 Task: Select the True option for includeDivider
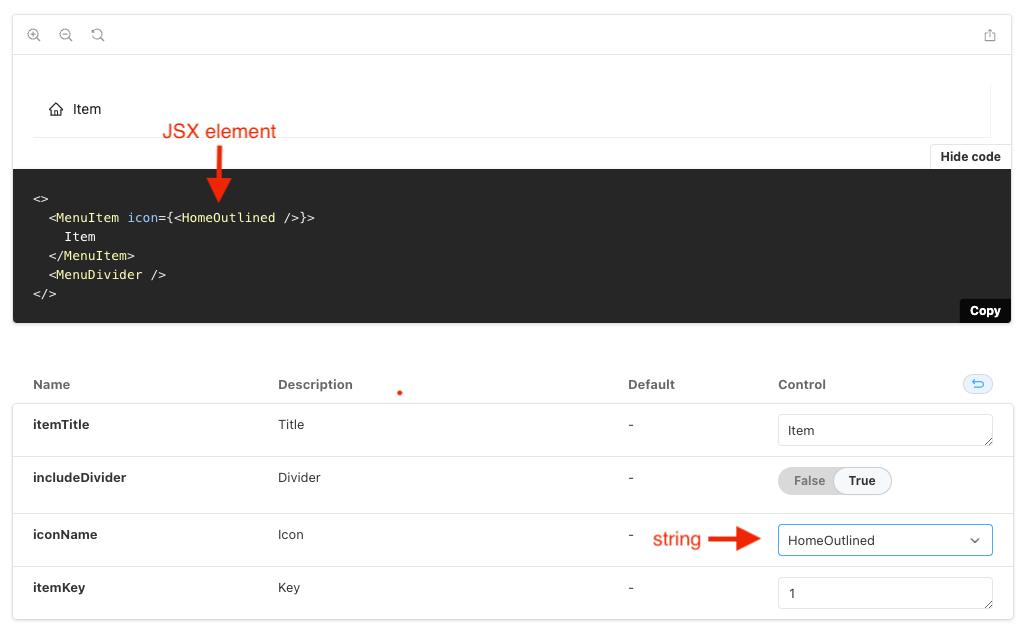pos(862,481)
